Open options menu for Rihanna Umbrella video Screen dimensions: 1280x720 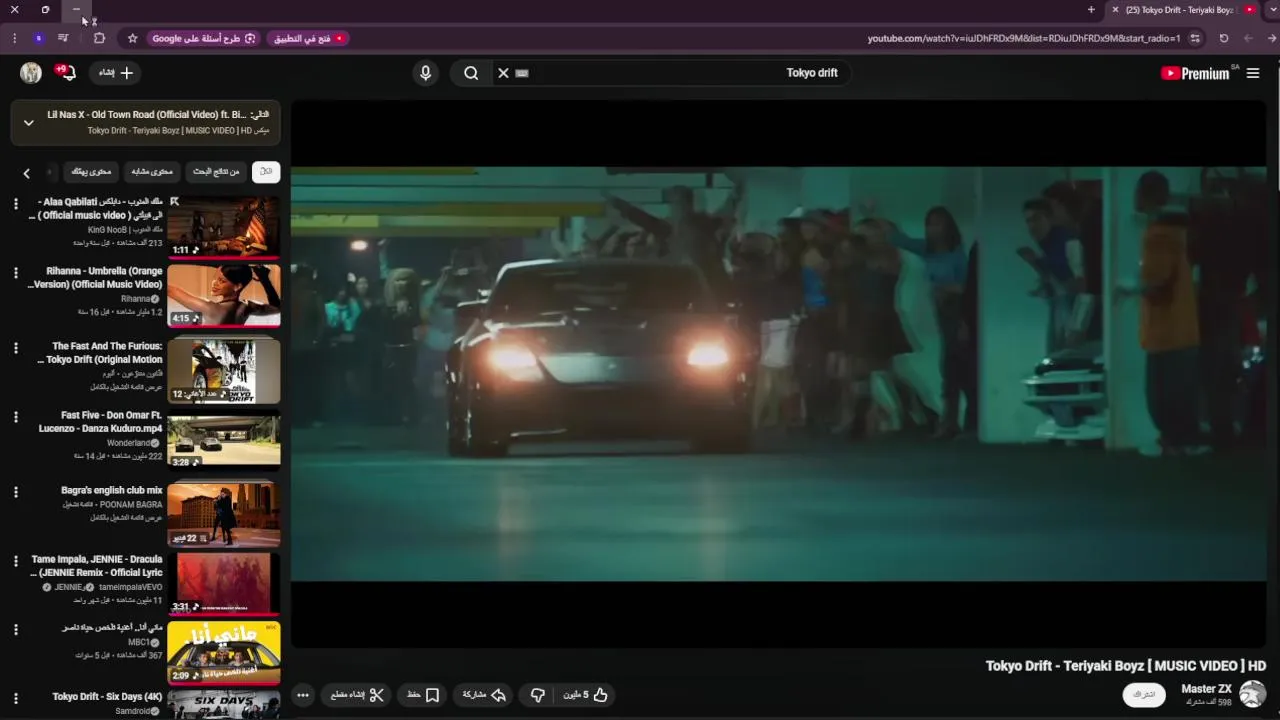15,273
